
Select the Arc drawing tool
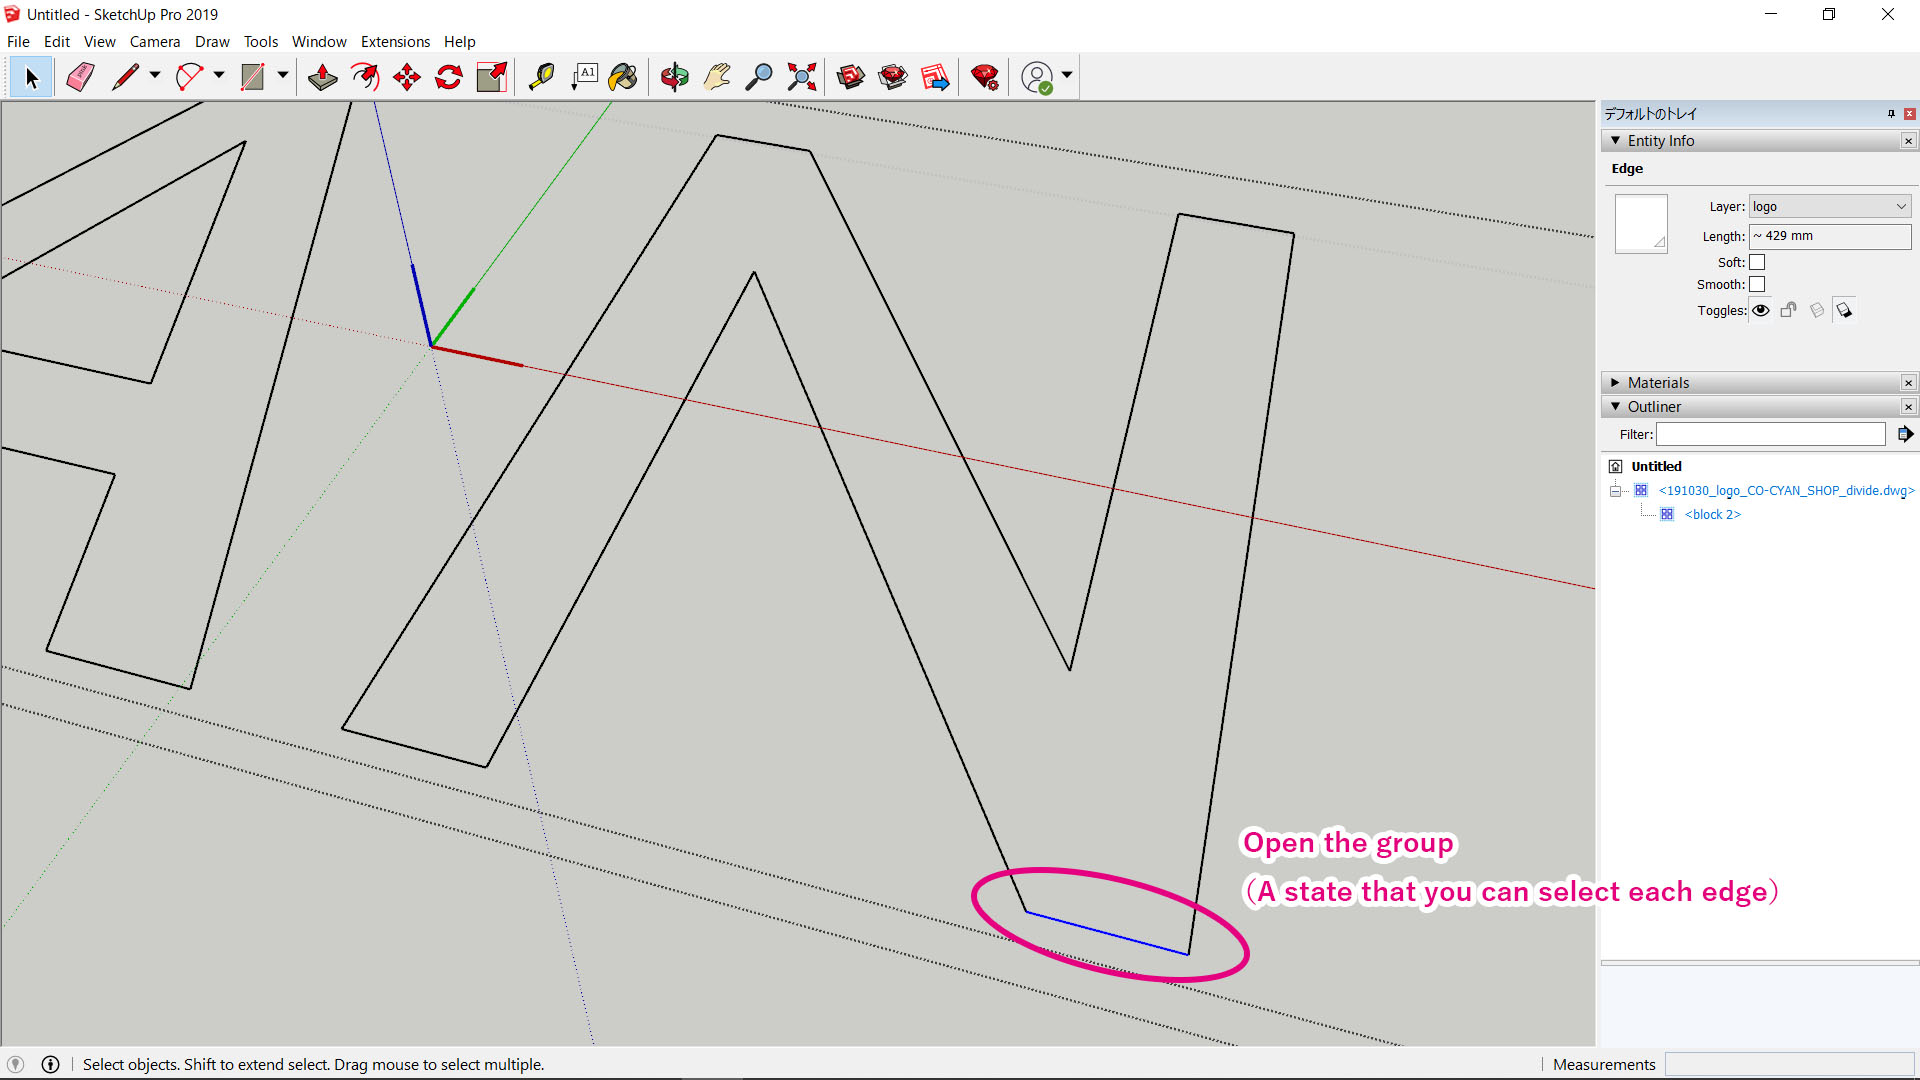coord(189,77)
